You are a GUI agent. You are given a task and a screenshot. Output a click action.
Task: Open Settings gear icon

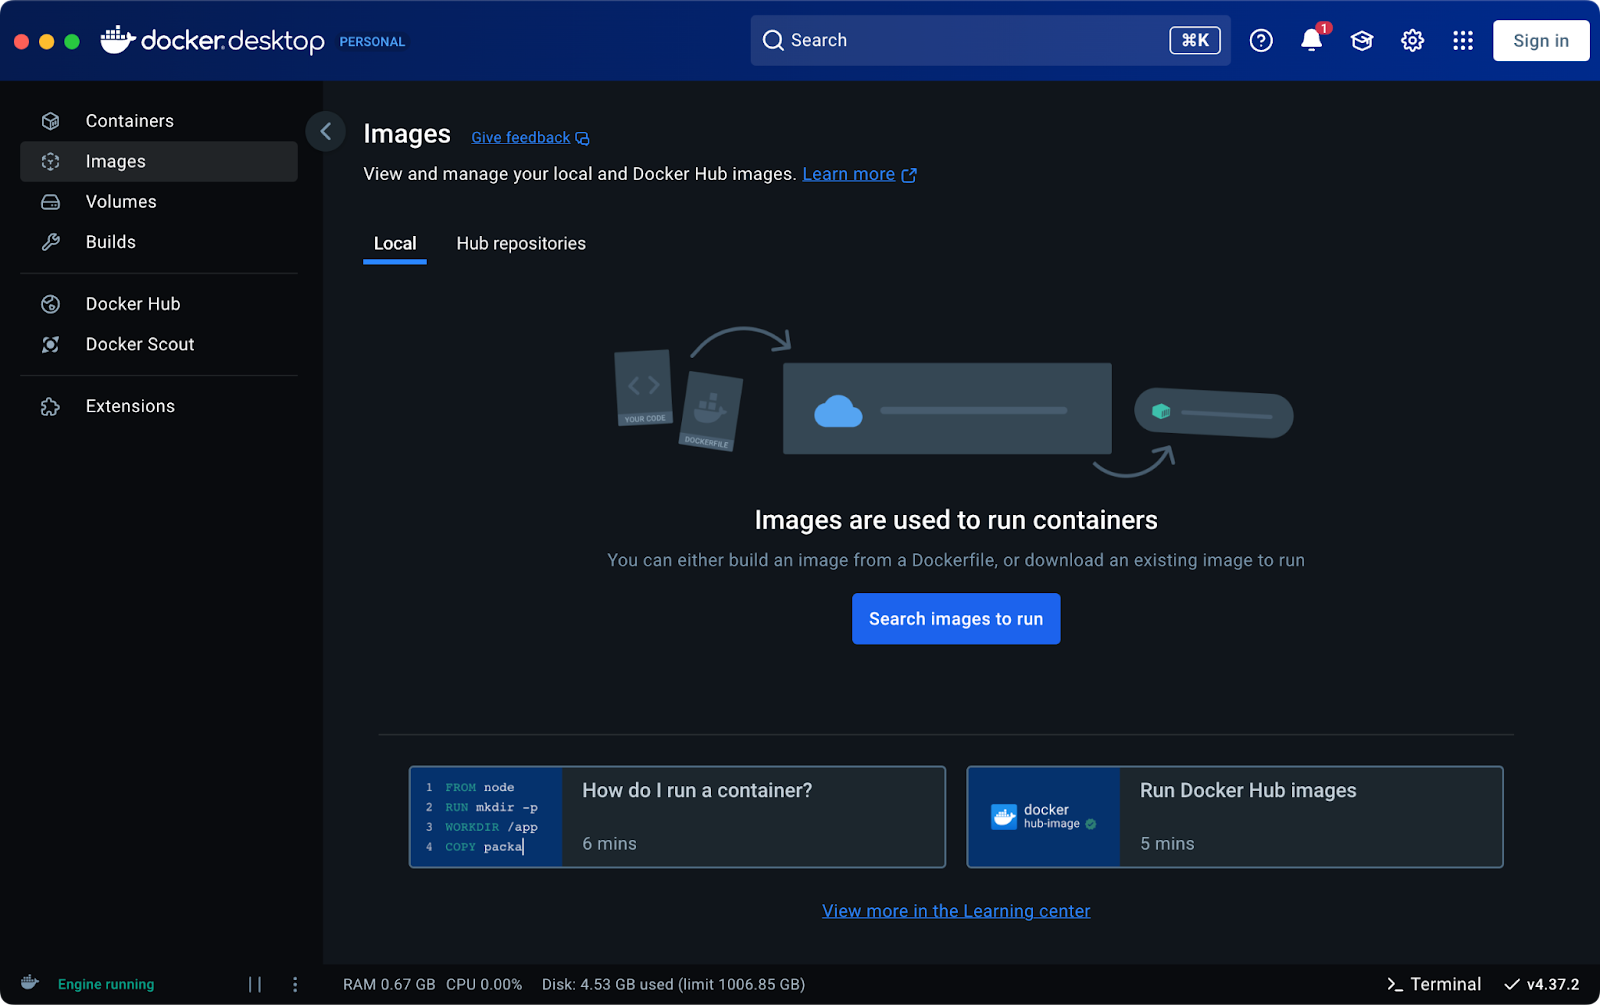[x=1412, y=40]
